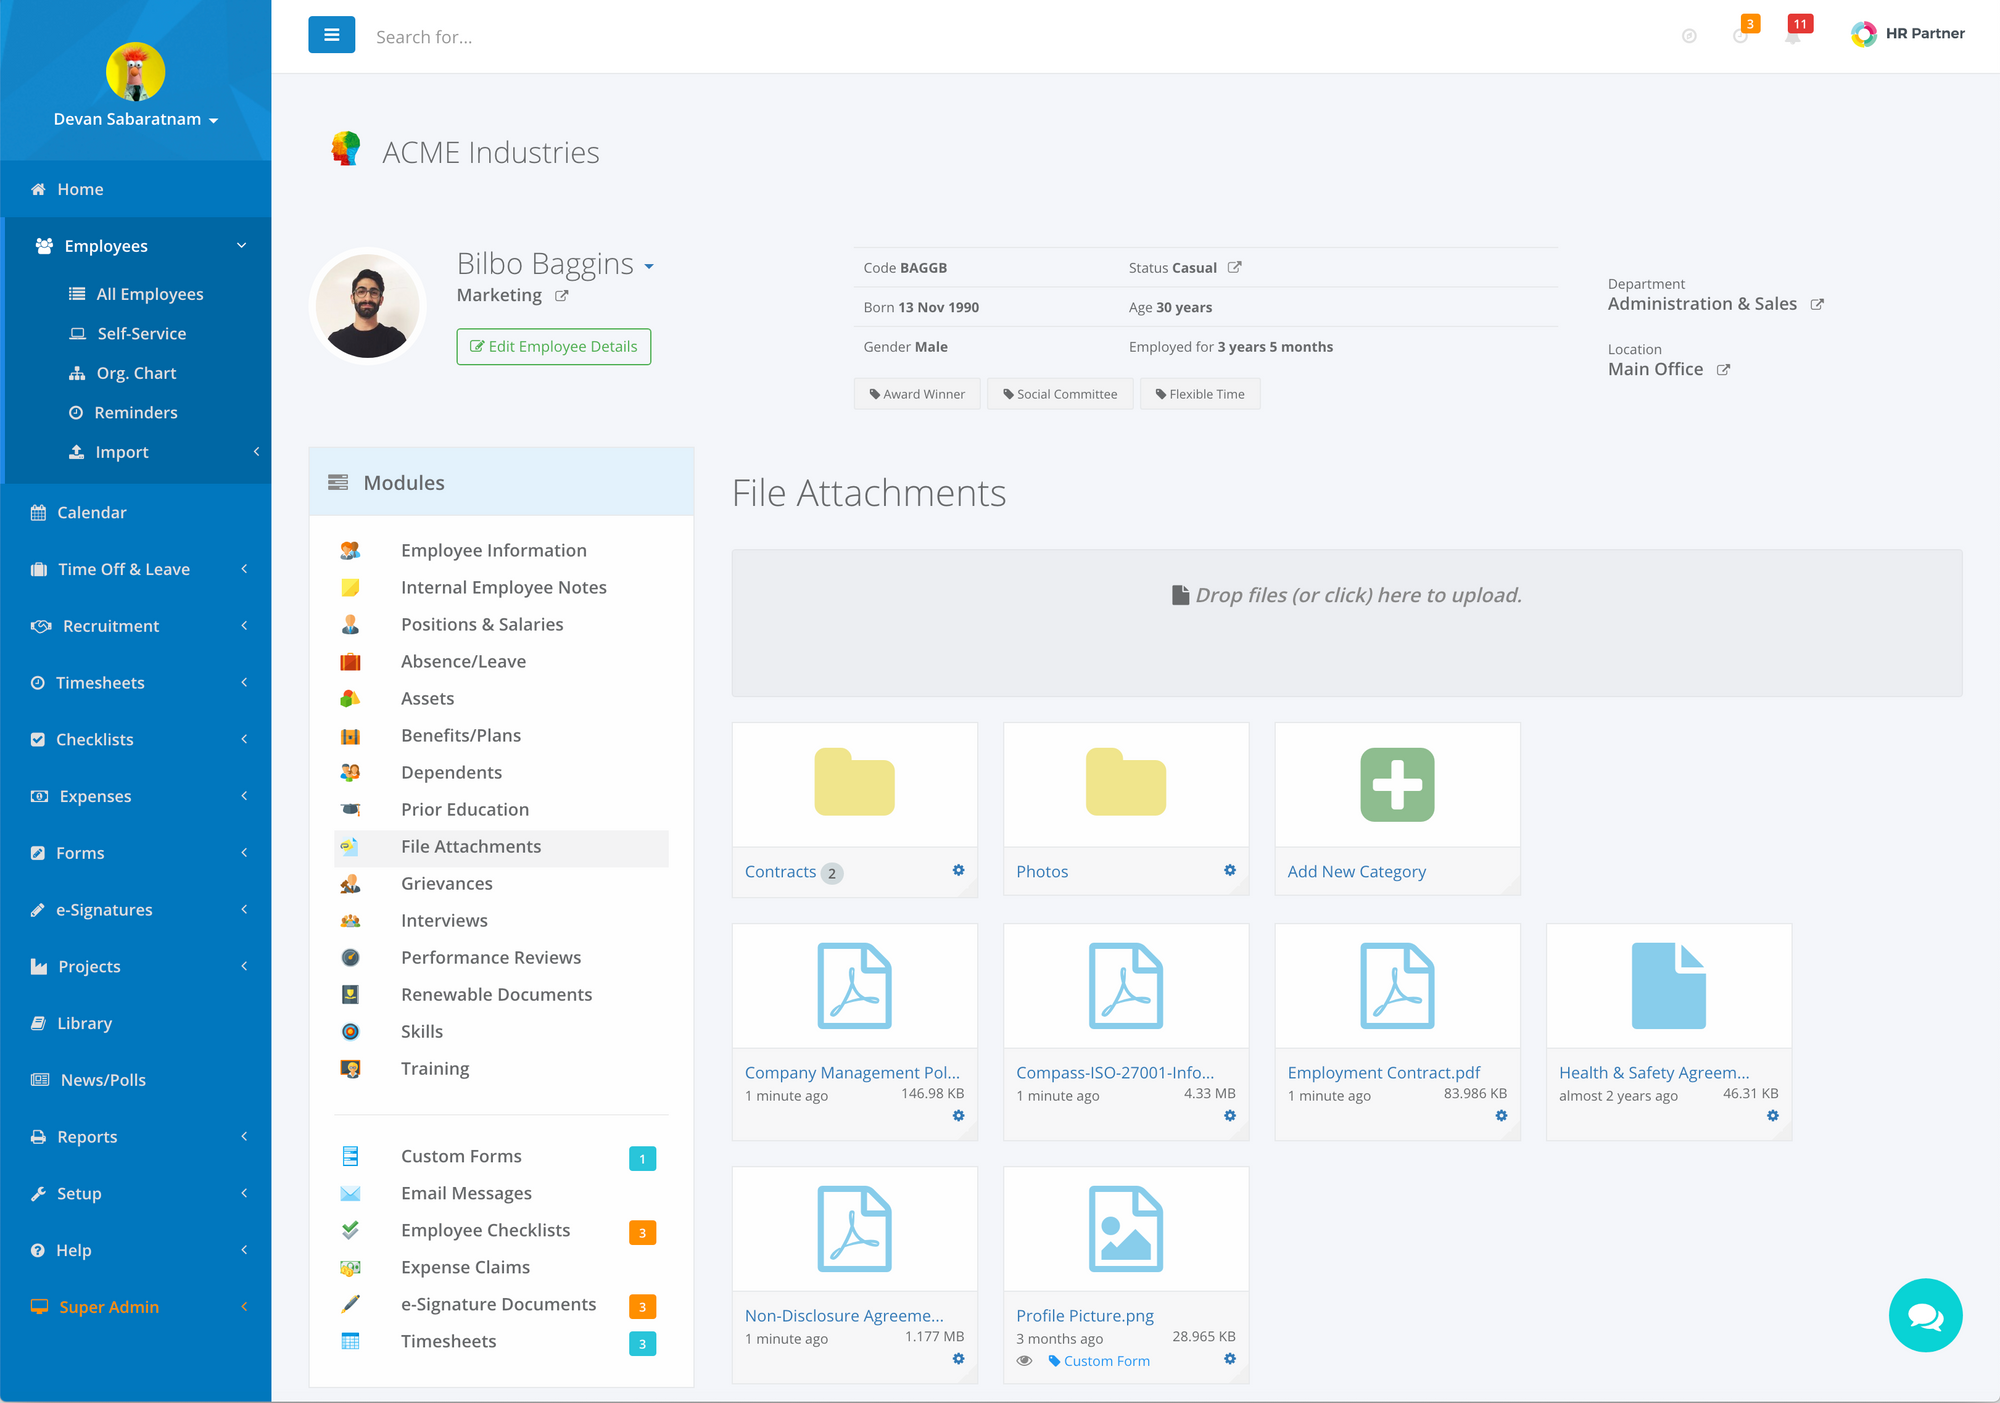Open Main Office location link icon
Viewport: 2000px width, 1403px height.
click(1723, 370)
